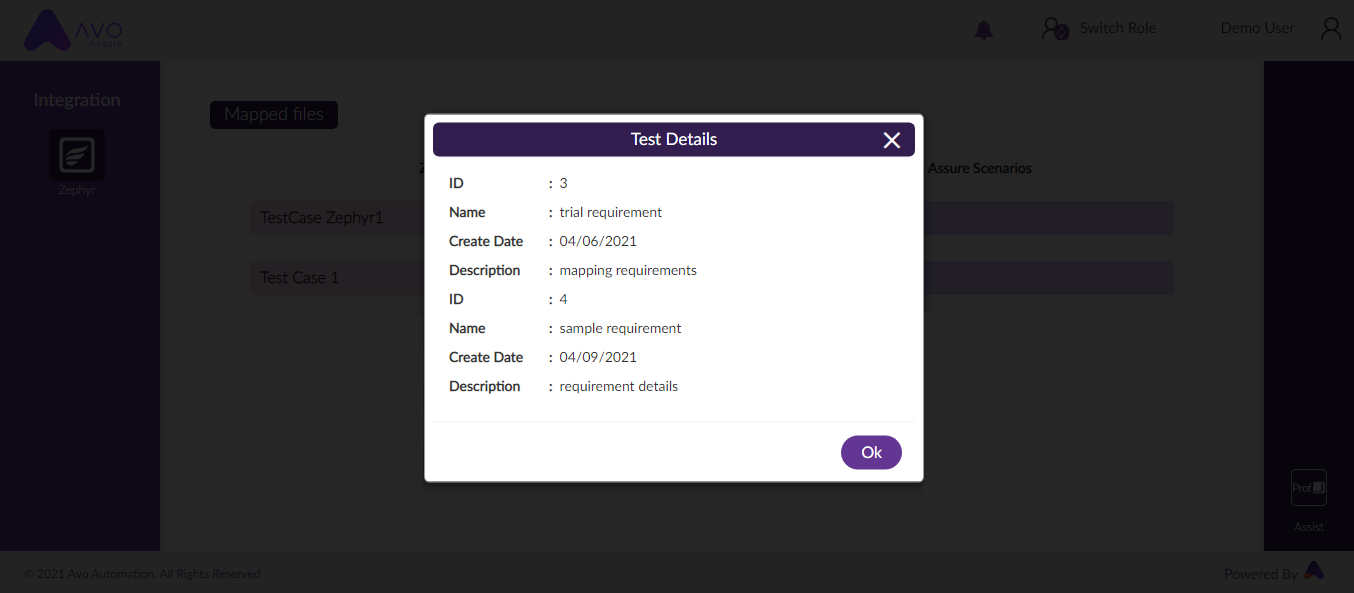1354x593 pixels.
Task: Open the Demo User profile icon
Action: [x=1331, y=28]
